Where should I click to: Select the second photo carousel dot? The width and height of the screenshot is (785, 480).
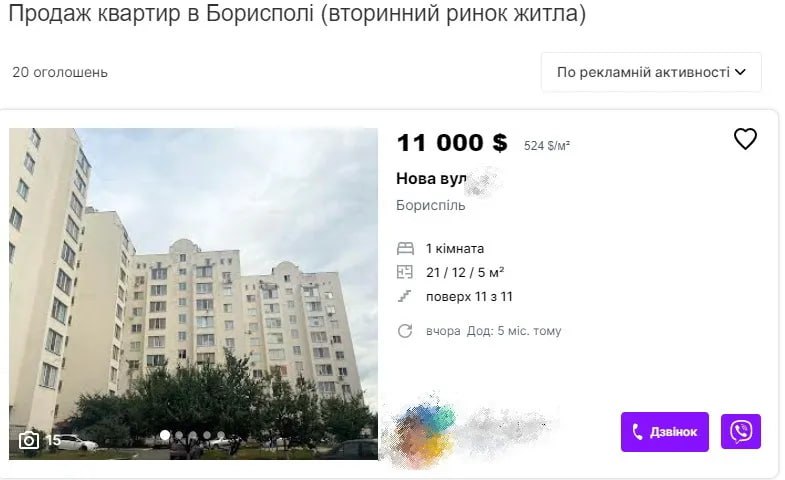pyautogui.click(x=179, y=435)
